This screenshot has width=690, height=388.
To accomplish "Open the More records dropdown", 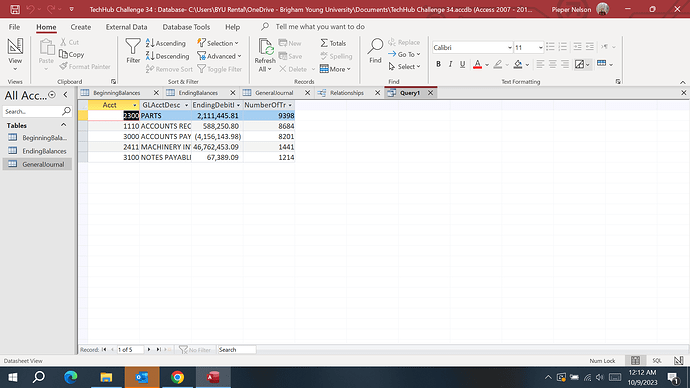I will coord(335,69).
